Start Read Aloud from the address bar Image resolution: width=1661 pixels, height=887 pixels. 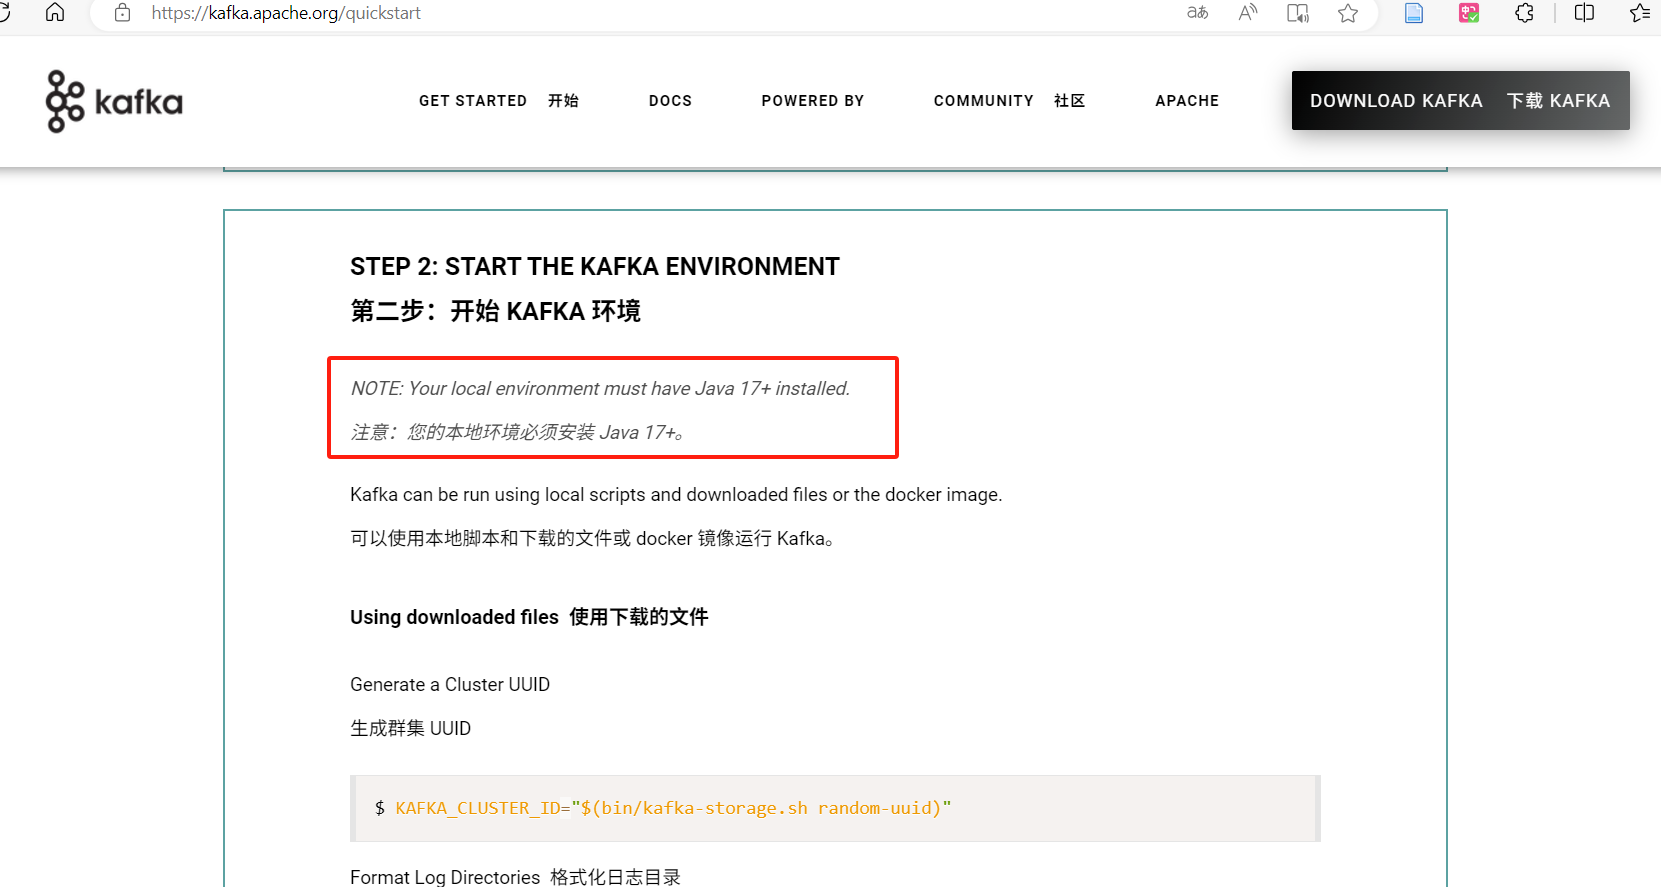tap(1248, 13)
